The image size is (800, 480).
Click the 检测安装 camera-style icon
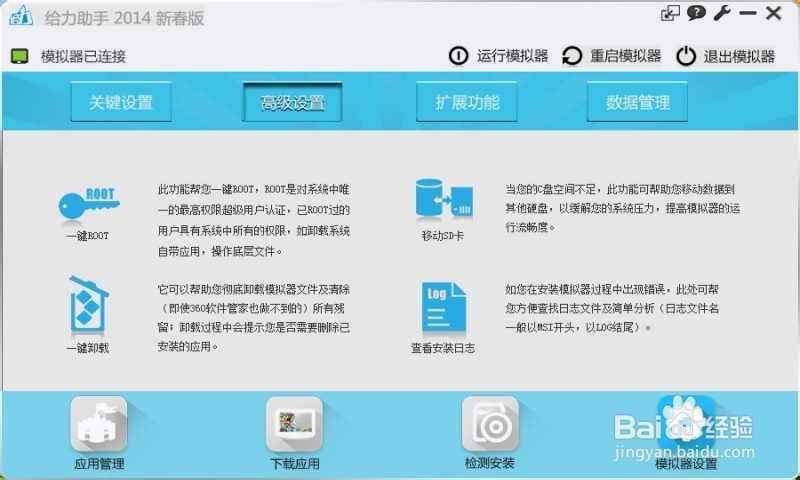coord(490,423)
